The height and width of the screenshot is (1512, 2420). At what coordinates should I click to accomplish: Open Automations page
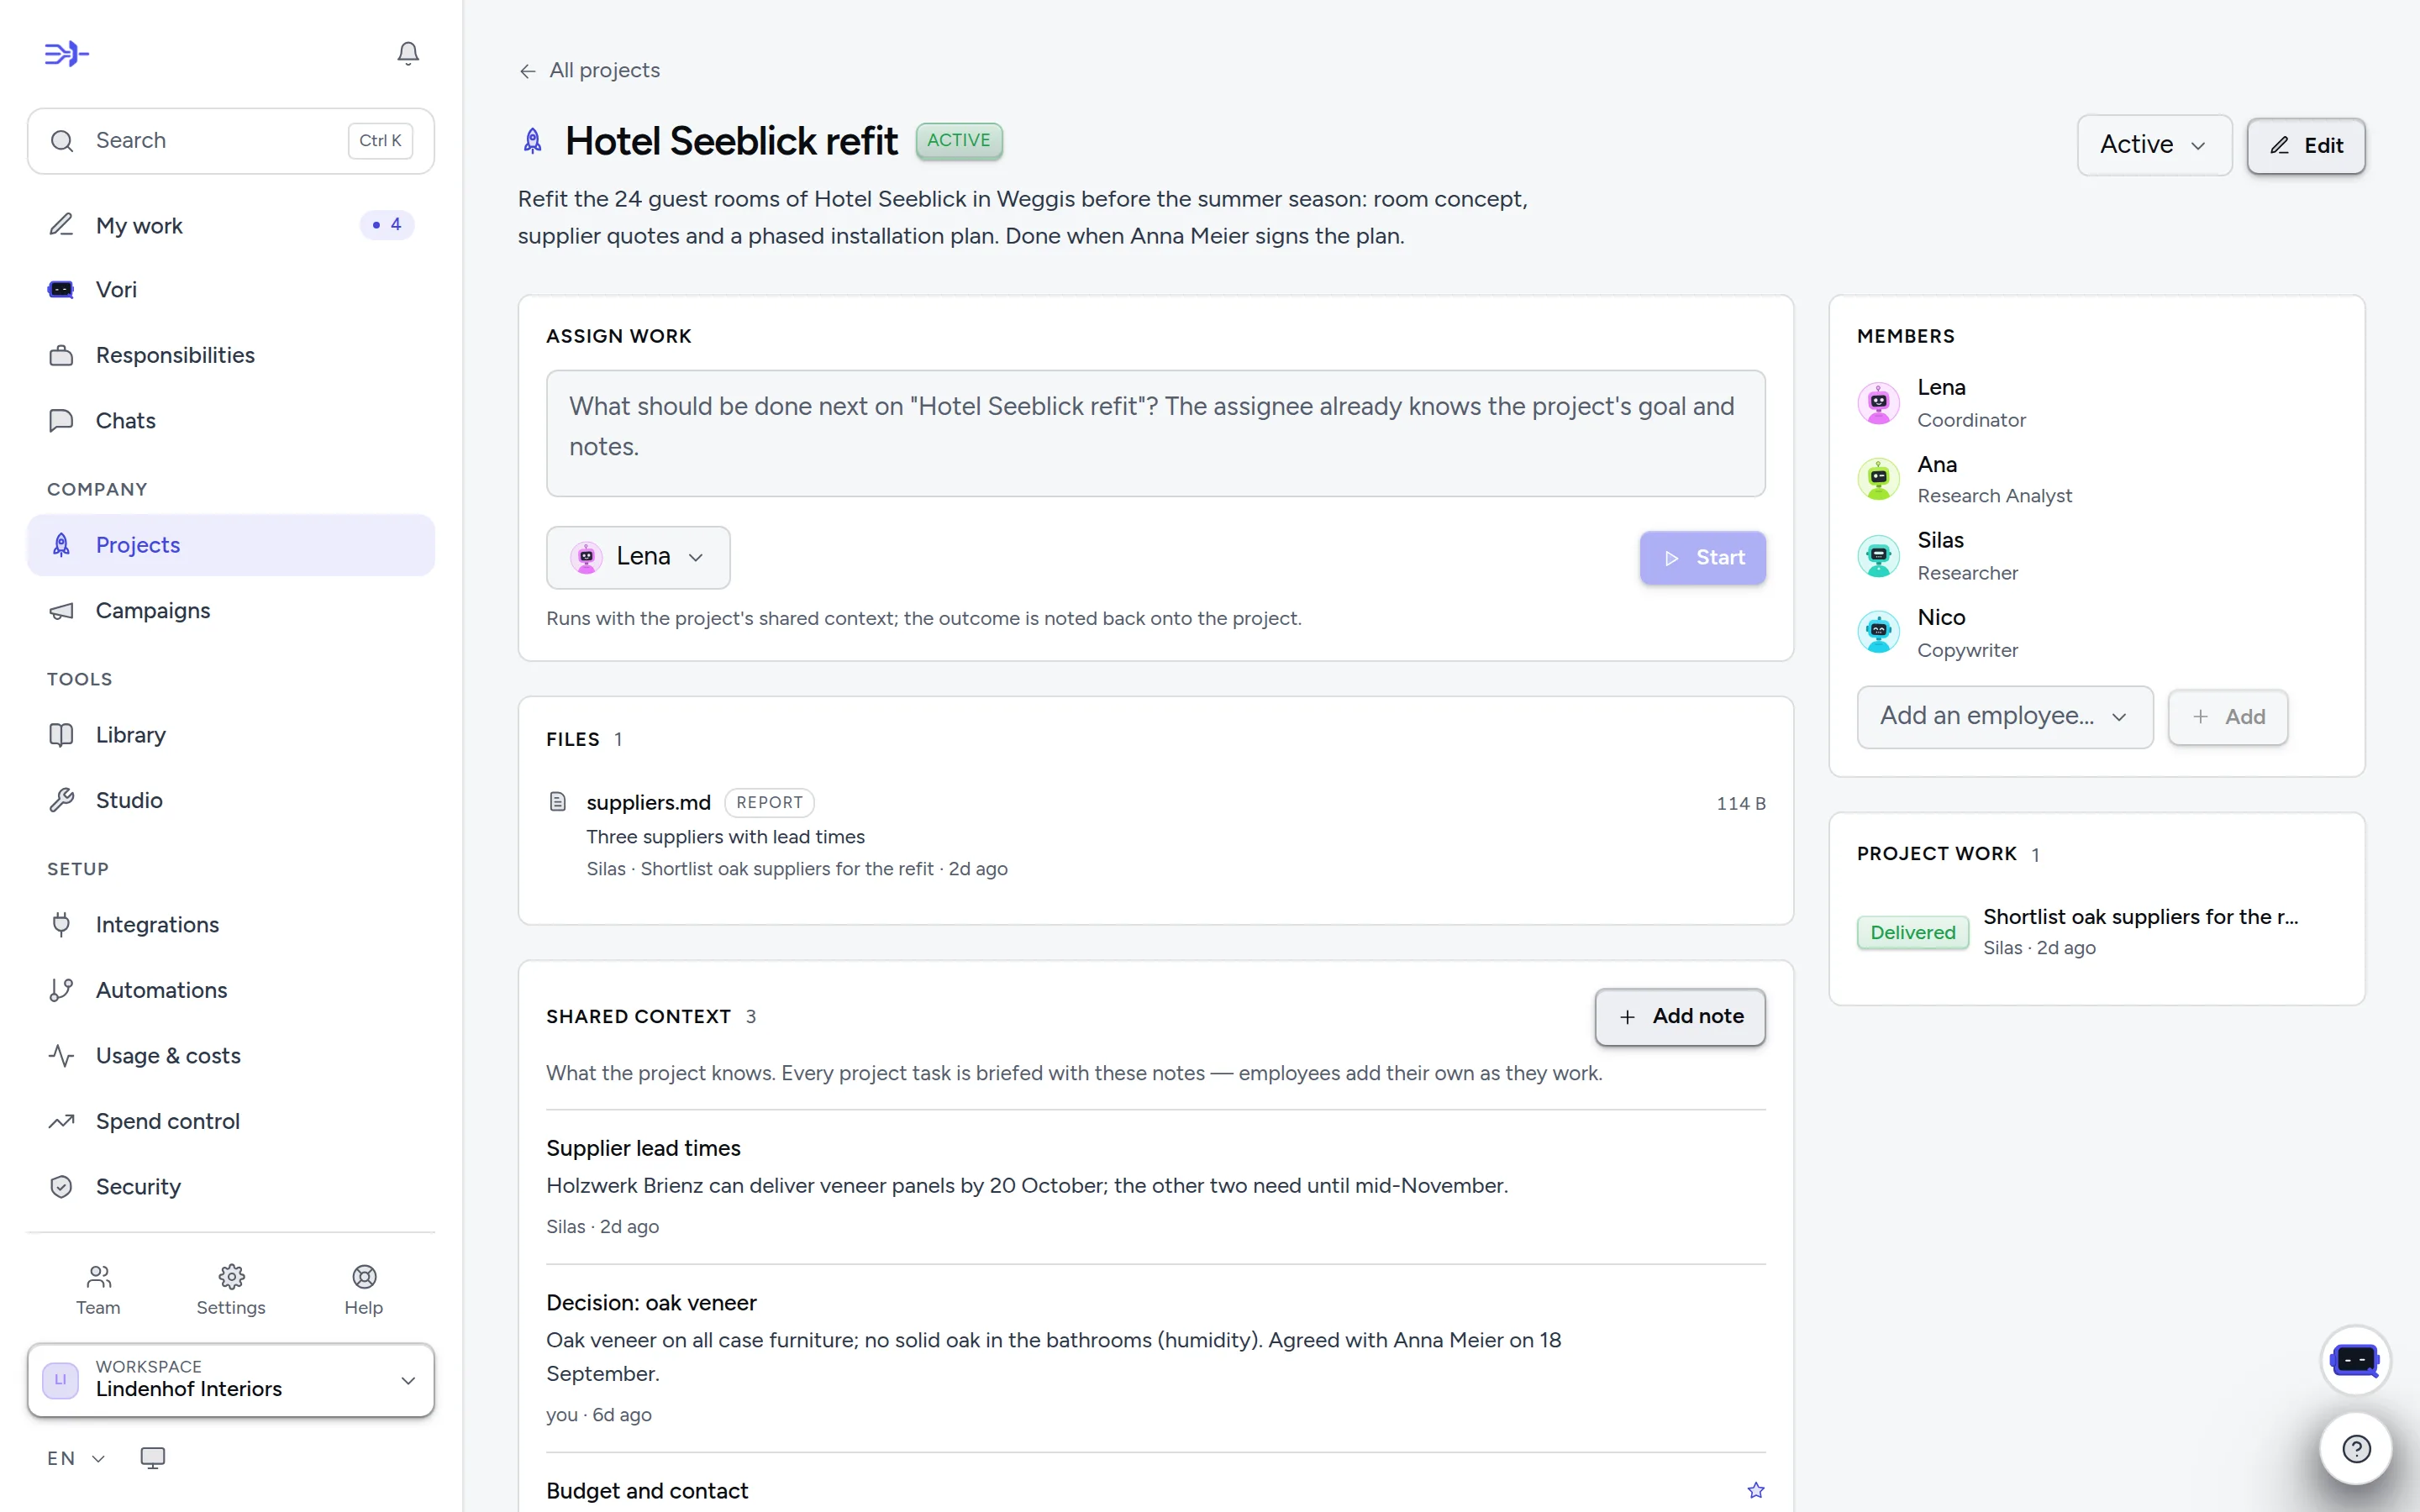[231, 990]
